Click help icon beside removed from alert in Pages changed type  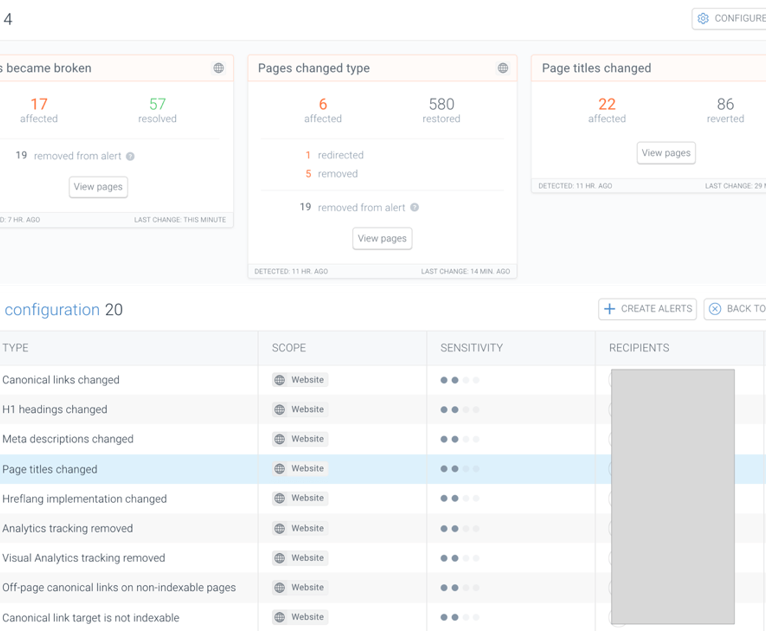415,208
